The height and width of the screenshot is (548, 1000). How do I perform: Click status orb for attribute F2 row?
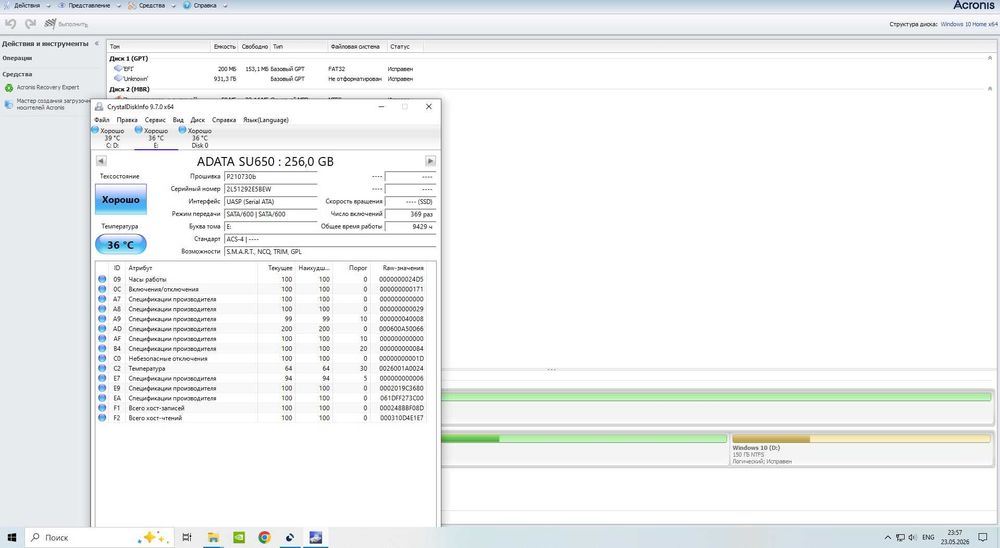(x=102, y=418)
